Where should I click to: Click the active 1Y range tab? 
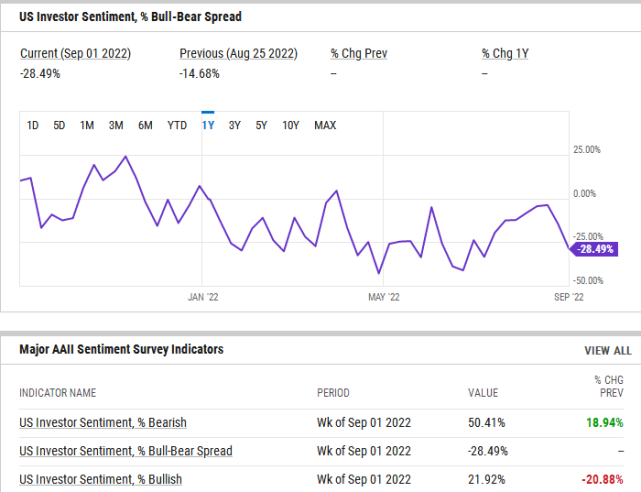pos(208,125)
